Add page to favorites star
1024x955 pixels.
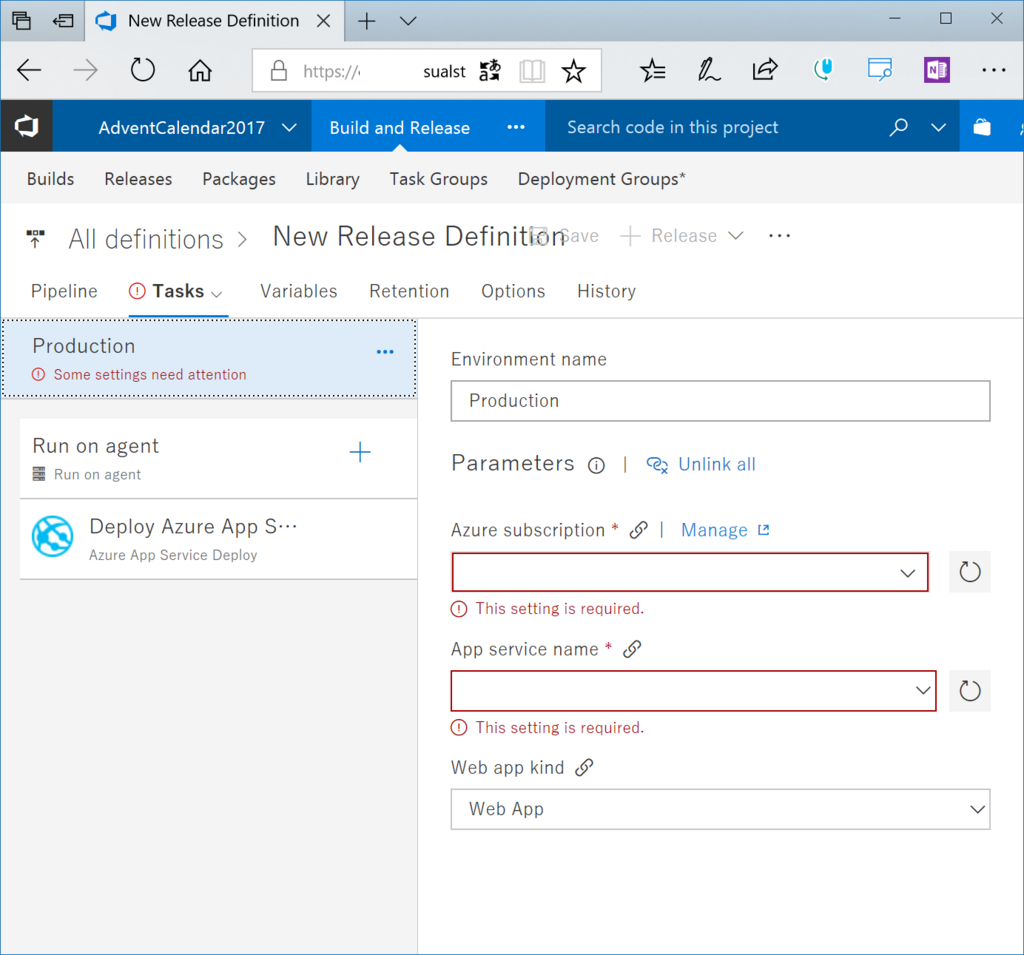click(x=573, y=71)
